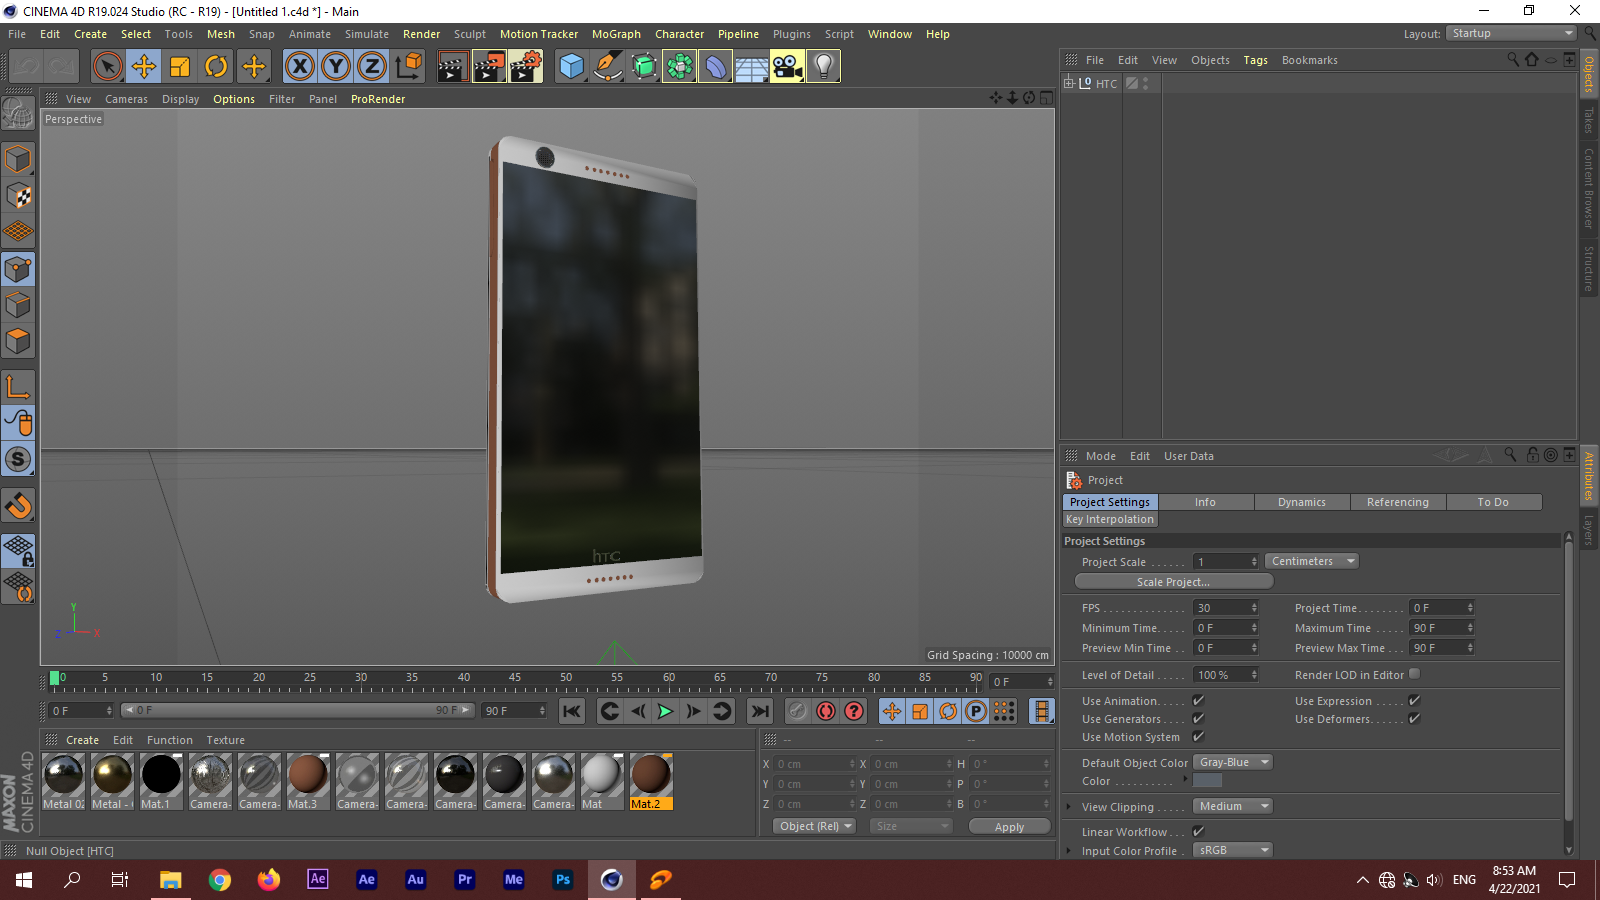Click the Make Editable icon
Screen dimensions: 1600x900
click(18, 114)
